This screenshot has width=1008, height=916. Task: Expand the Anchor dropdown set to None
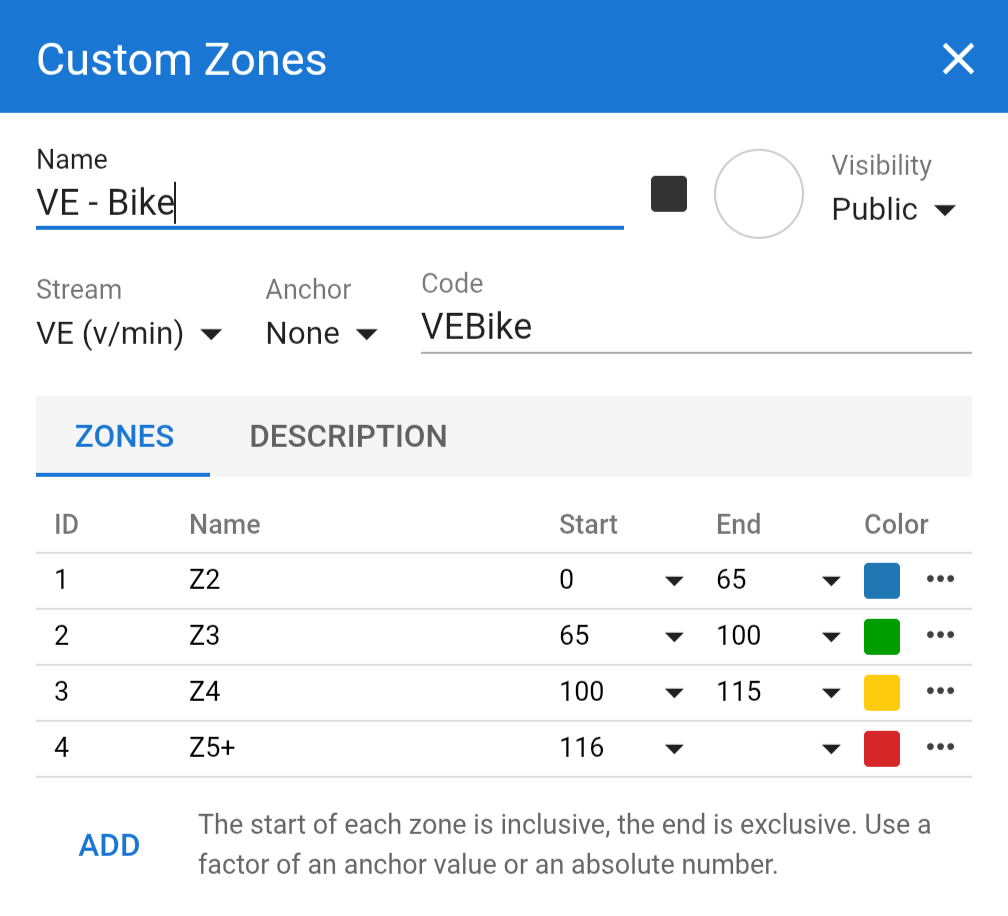click(321, 334)
